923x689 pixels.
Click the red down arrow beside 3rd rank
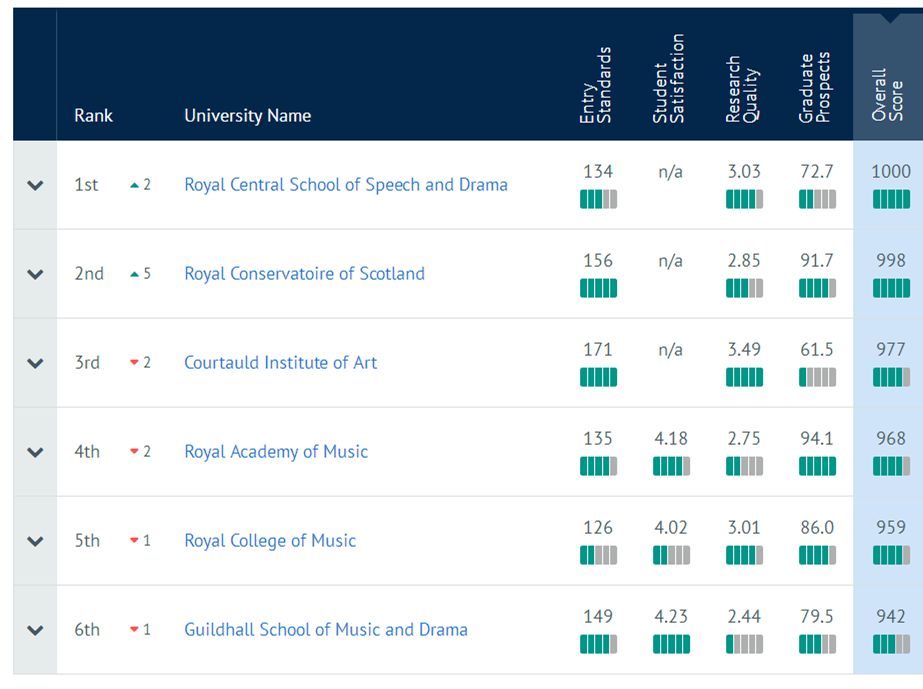coord(134,362)
